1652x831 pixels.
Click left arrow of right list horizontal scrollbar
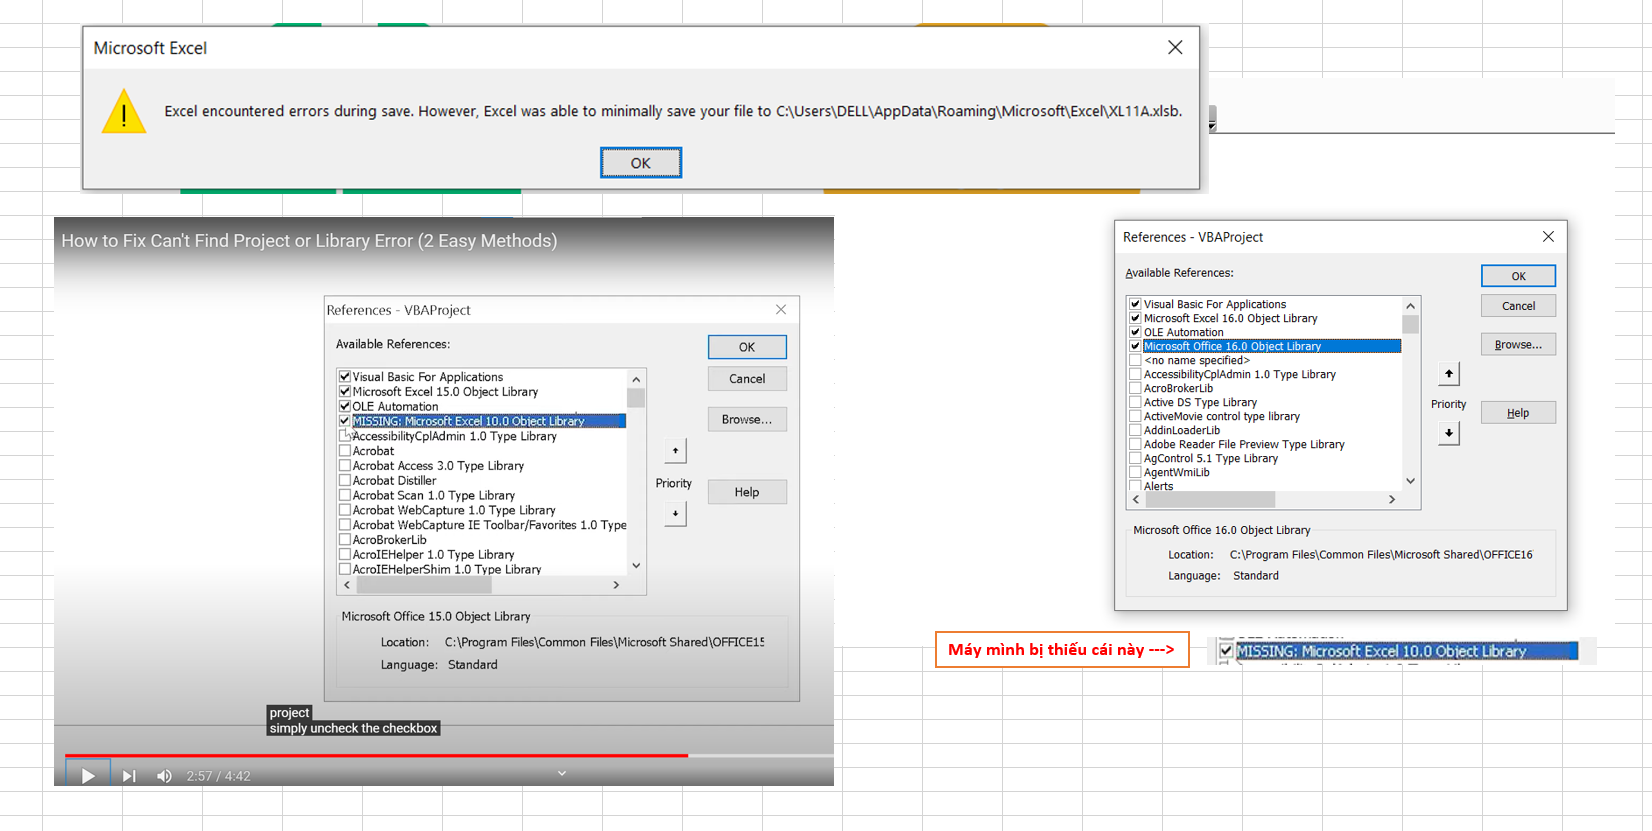(1136, 499)
